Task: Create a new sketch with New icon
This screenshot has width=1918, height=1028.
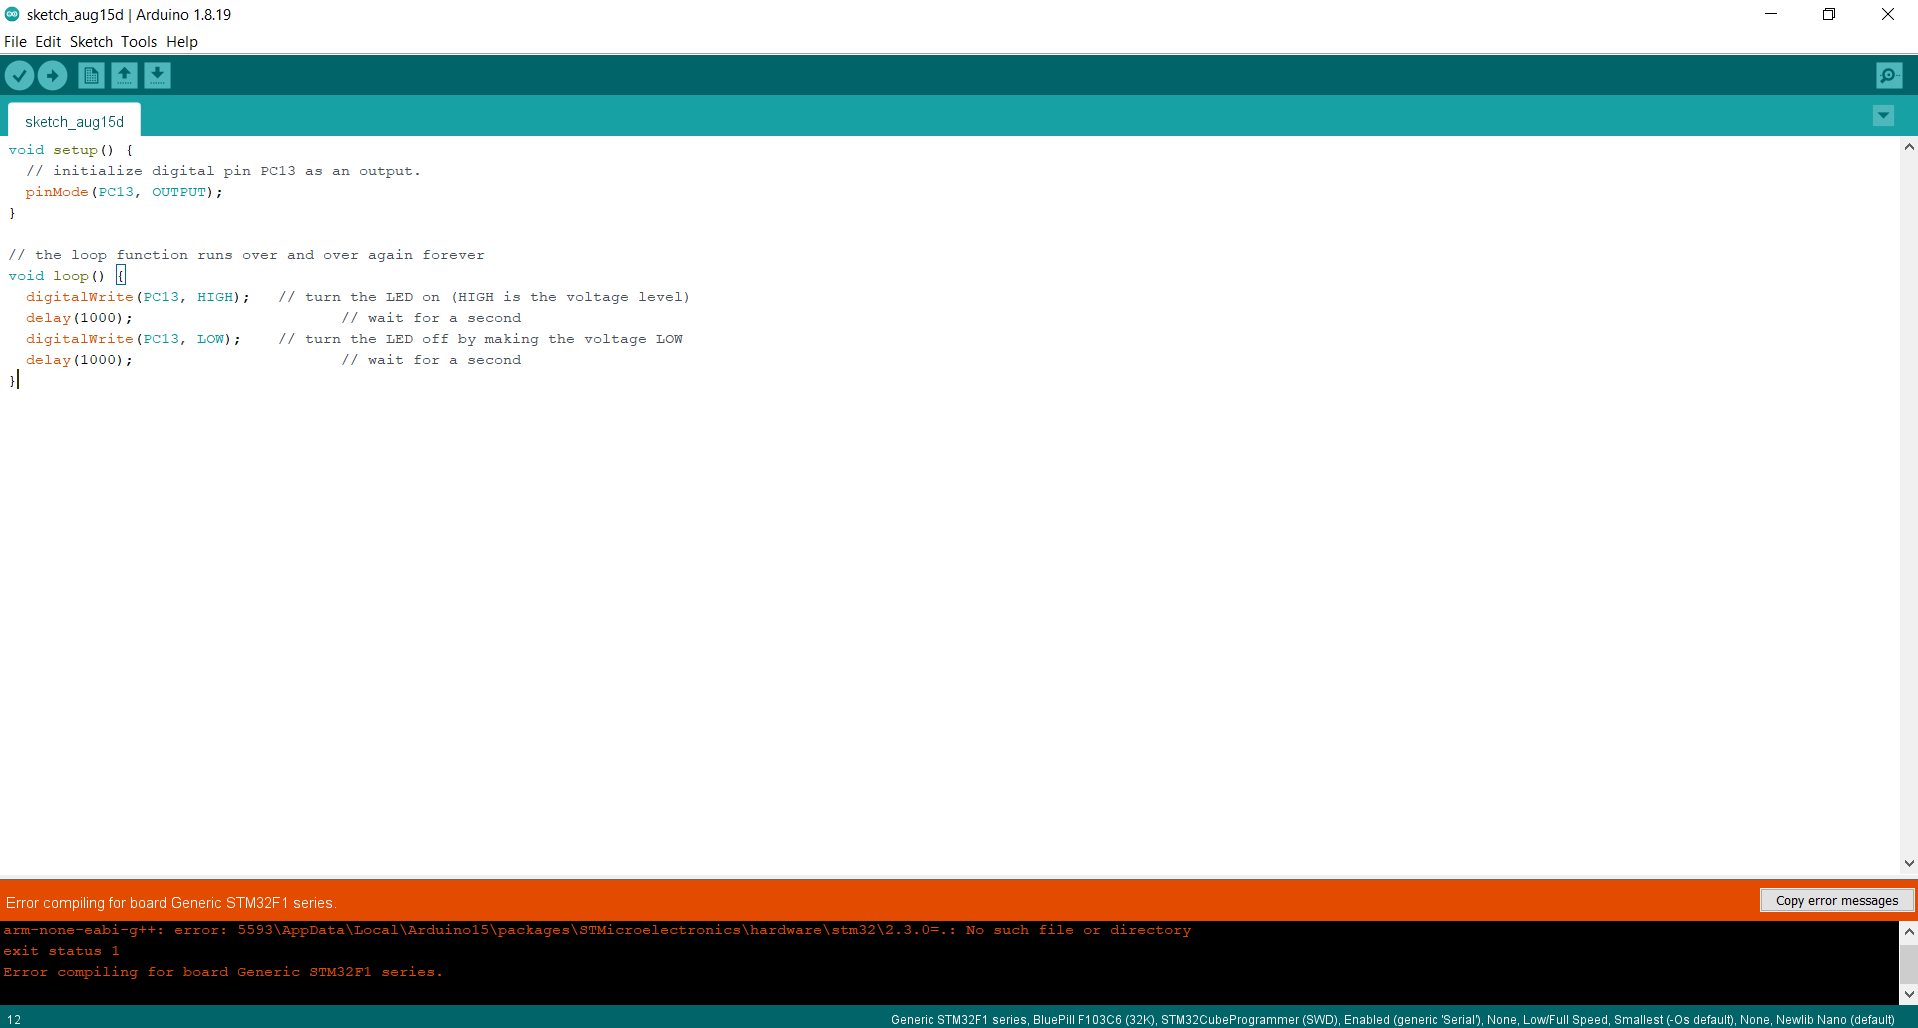Action: [91, 75]
